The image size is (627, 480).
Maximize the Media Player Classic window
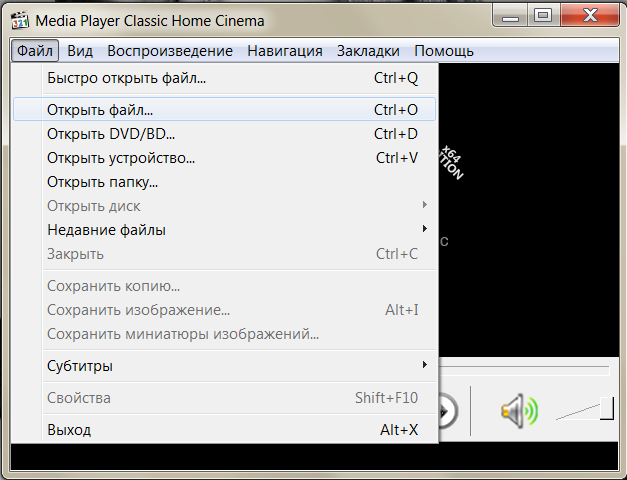point(543,16)
